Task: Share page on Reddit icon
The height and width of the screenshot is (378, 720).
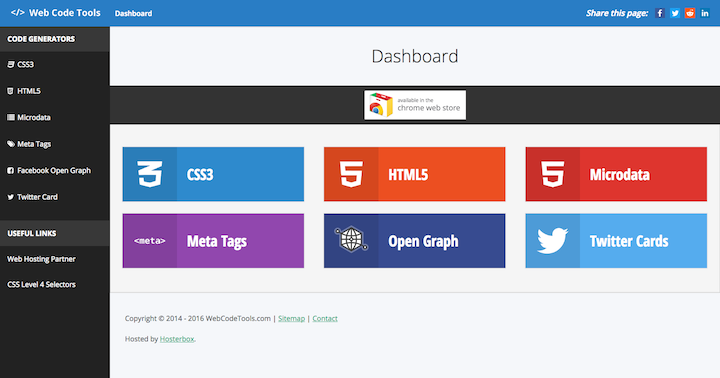Action: click(690, 13)
